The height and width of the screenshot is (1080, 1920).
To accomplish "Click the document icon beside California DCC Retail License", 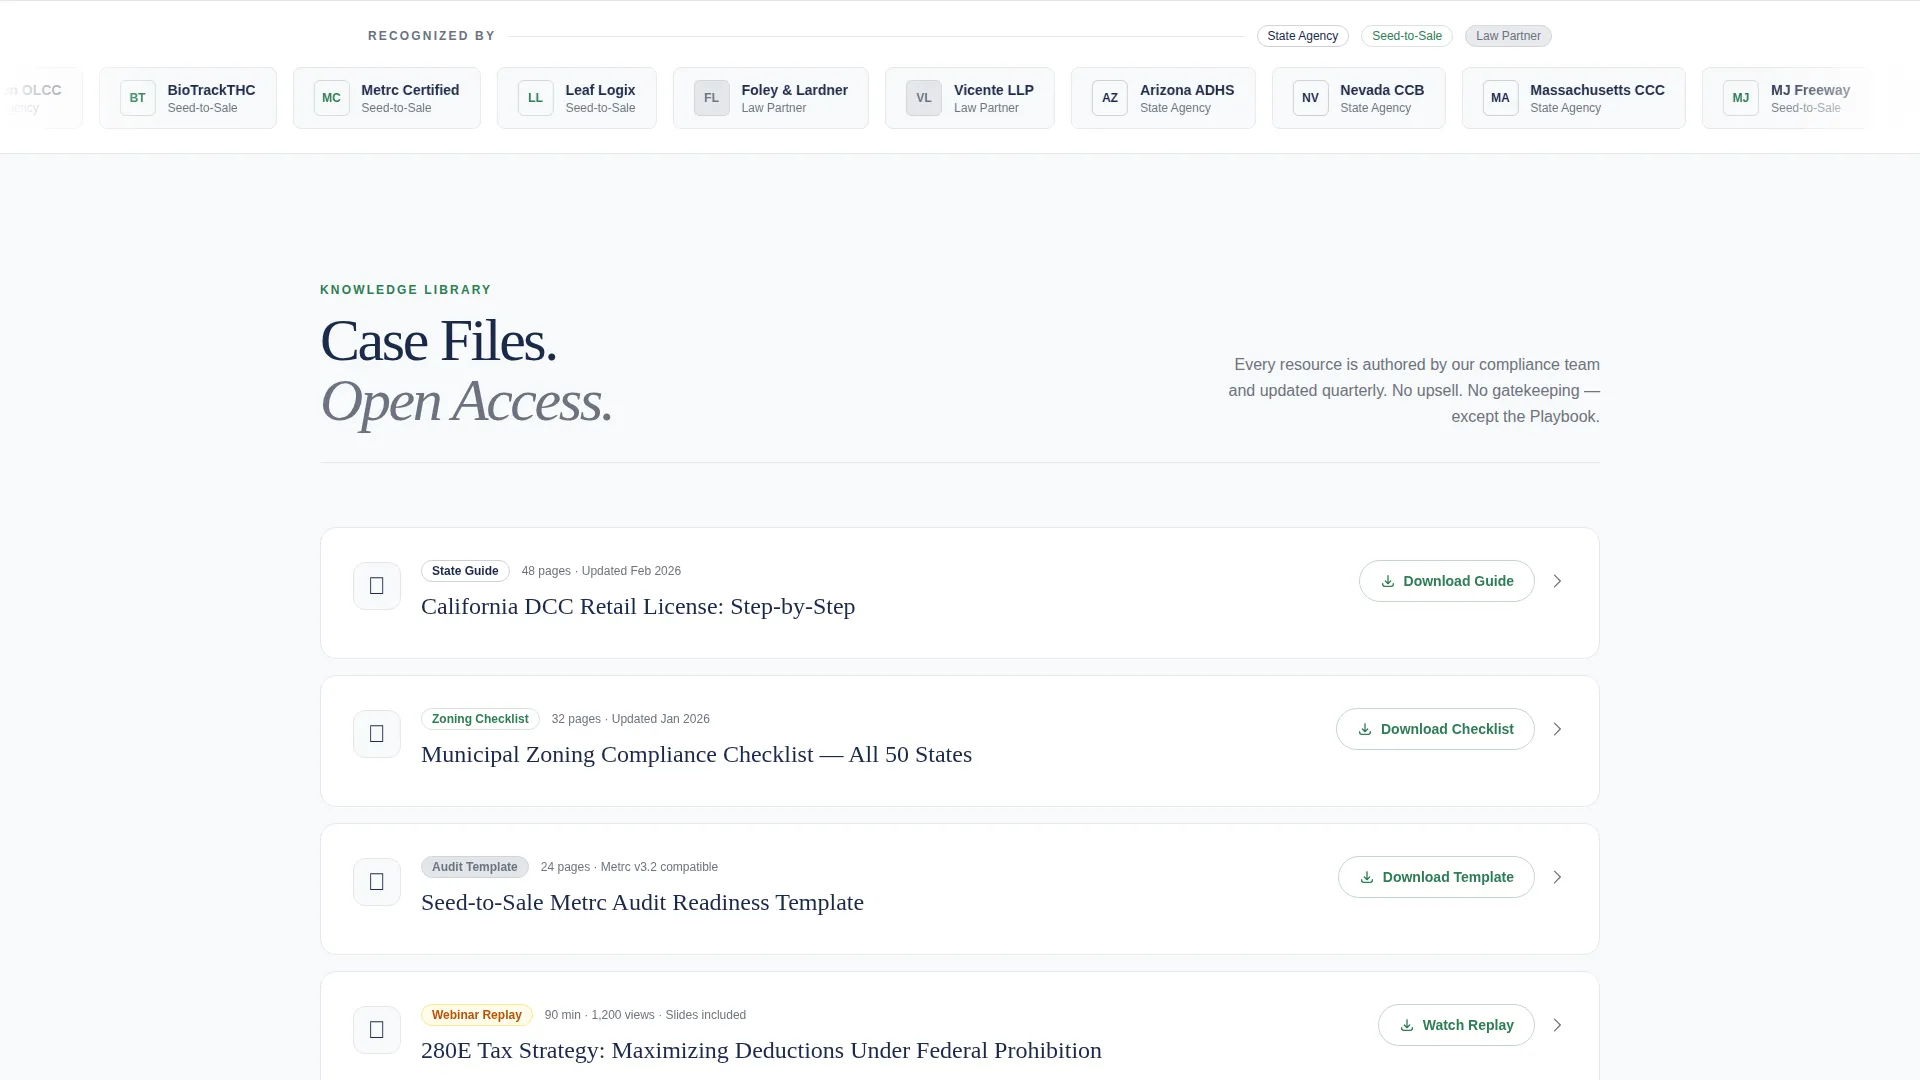I will pos(377,586).
